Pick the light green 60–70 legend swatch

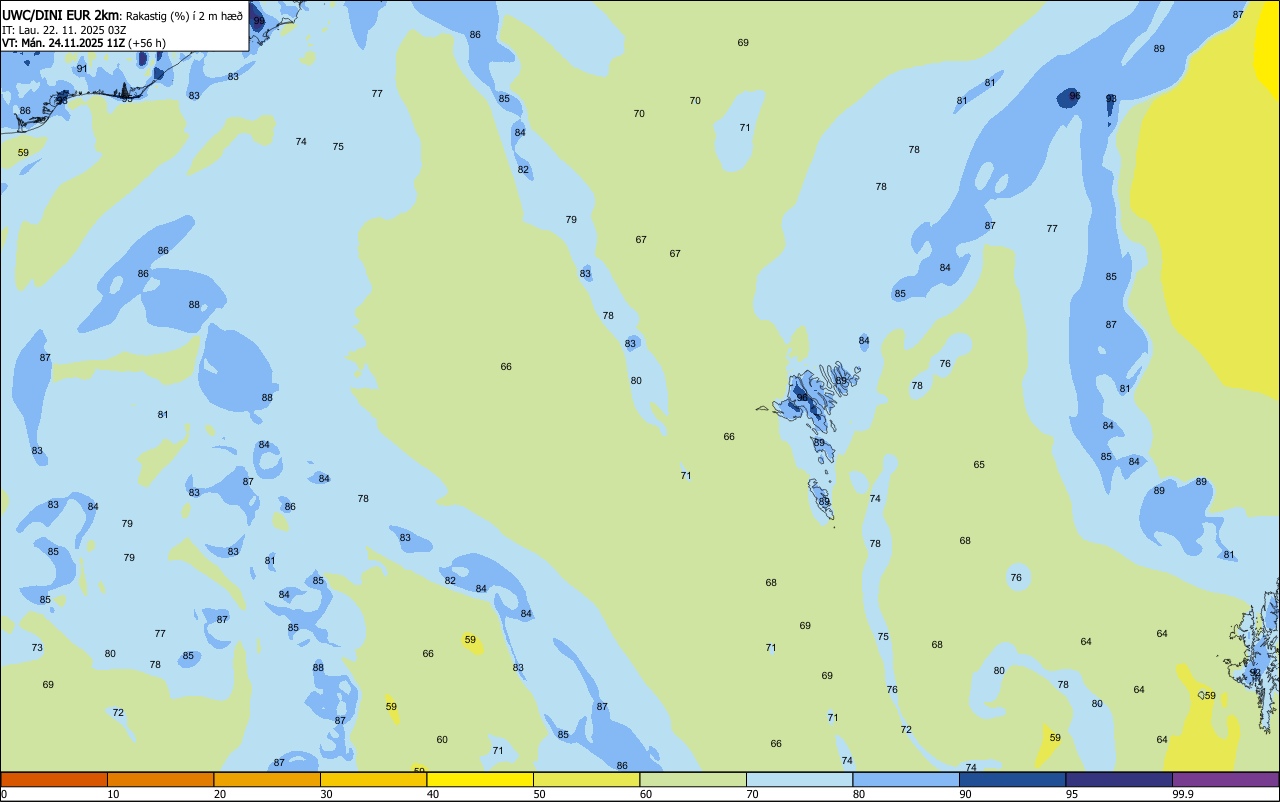point(693,779)
